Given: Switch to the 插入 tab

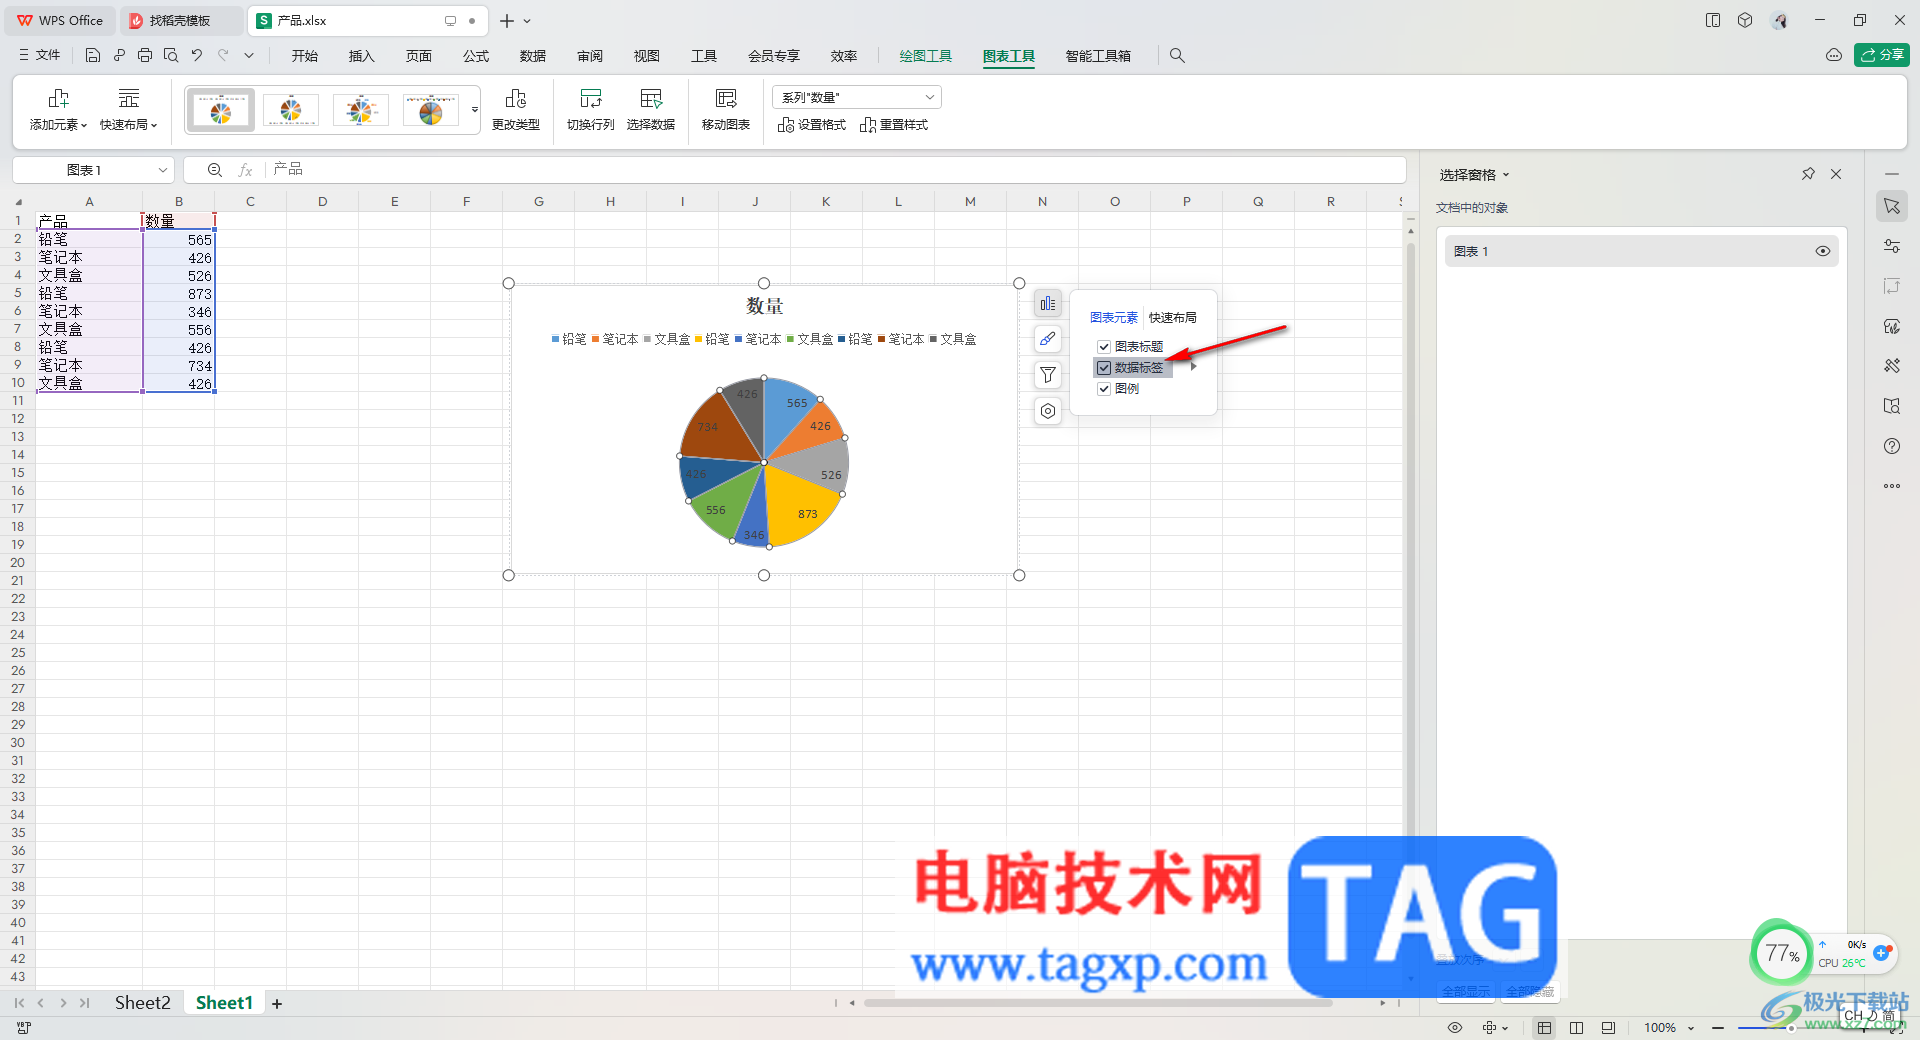Looking at the screenshot, I should click(361, 56).
